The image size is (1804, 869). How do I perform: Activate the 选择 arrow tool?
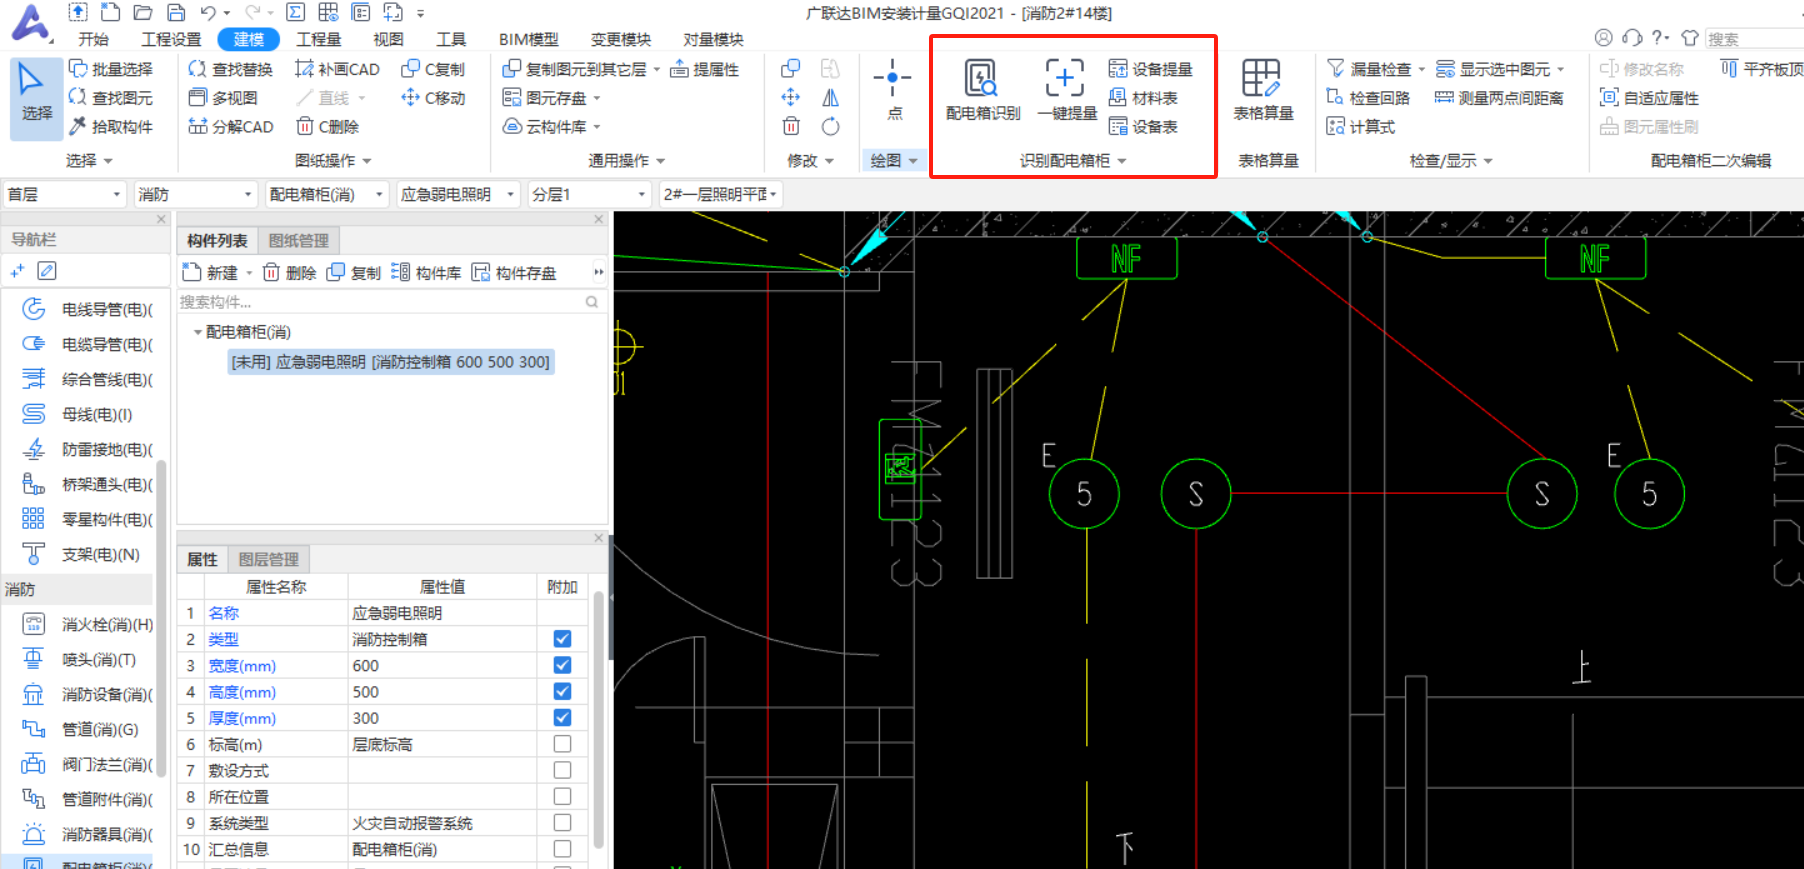click(36, 96)
